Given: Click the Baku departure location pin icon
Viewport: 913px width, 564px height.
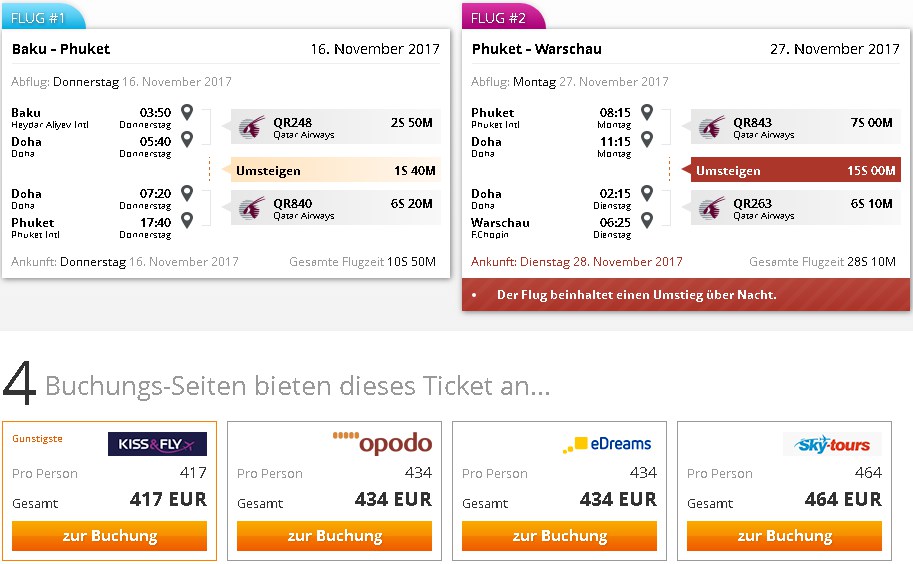Looking at the screenshot, I should 187,112.
